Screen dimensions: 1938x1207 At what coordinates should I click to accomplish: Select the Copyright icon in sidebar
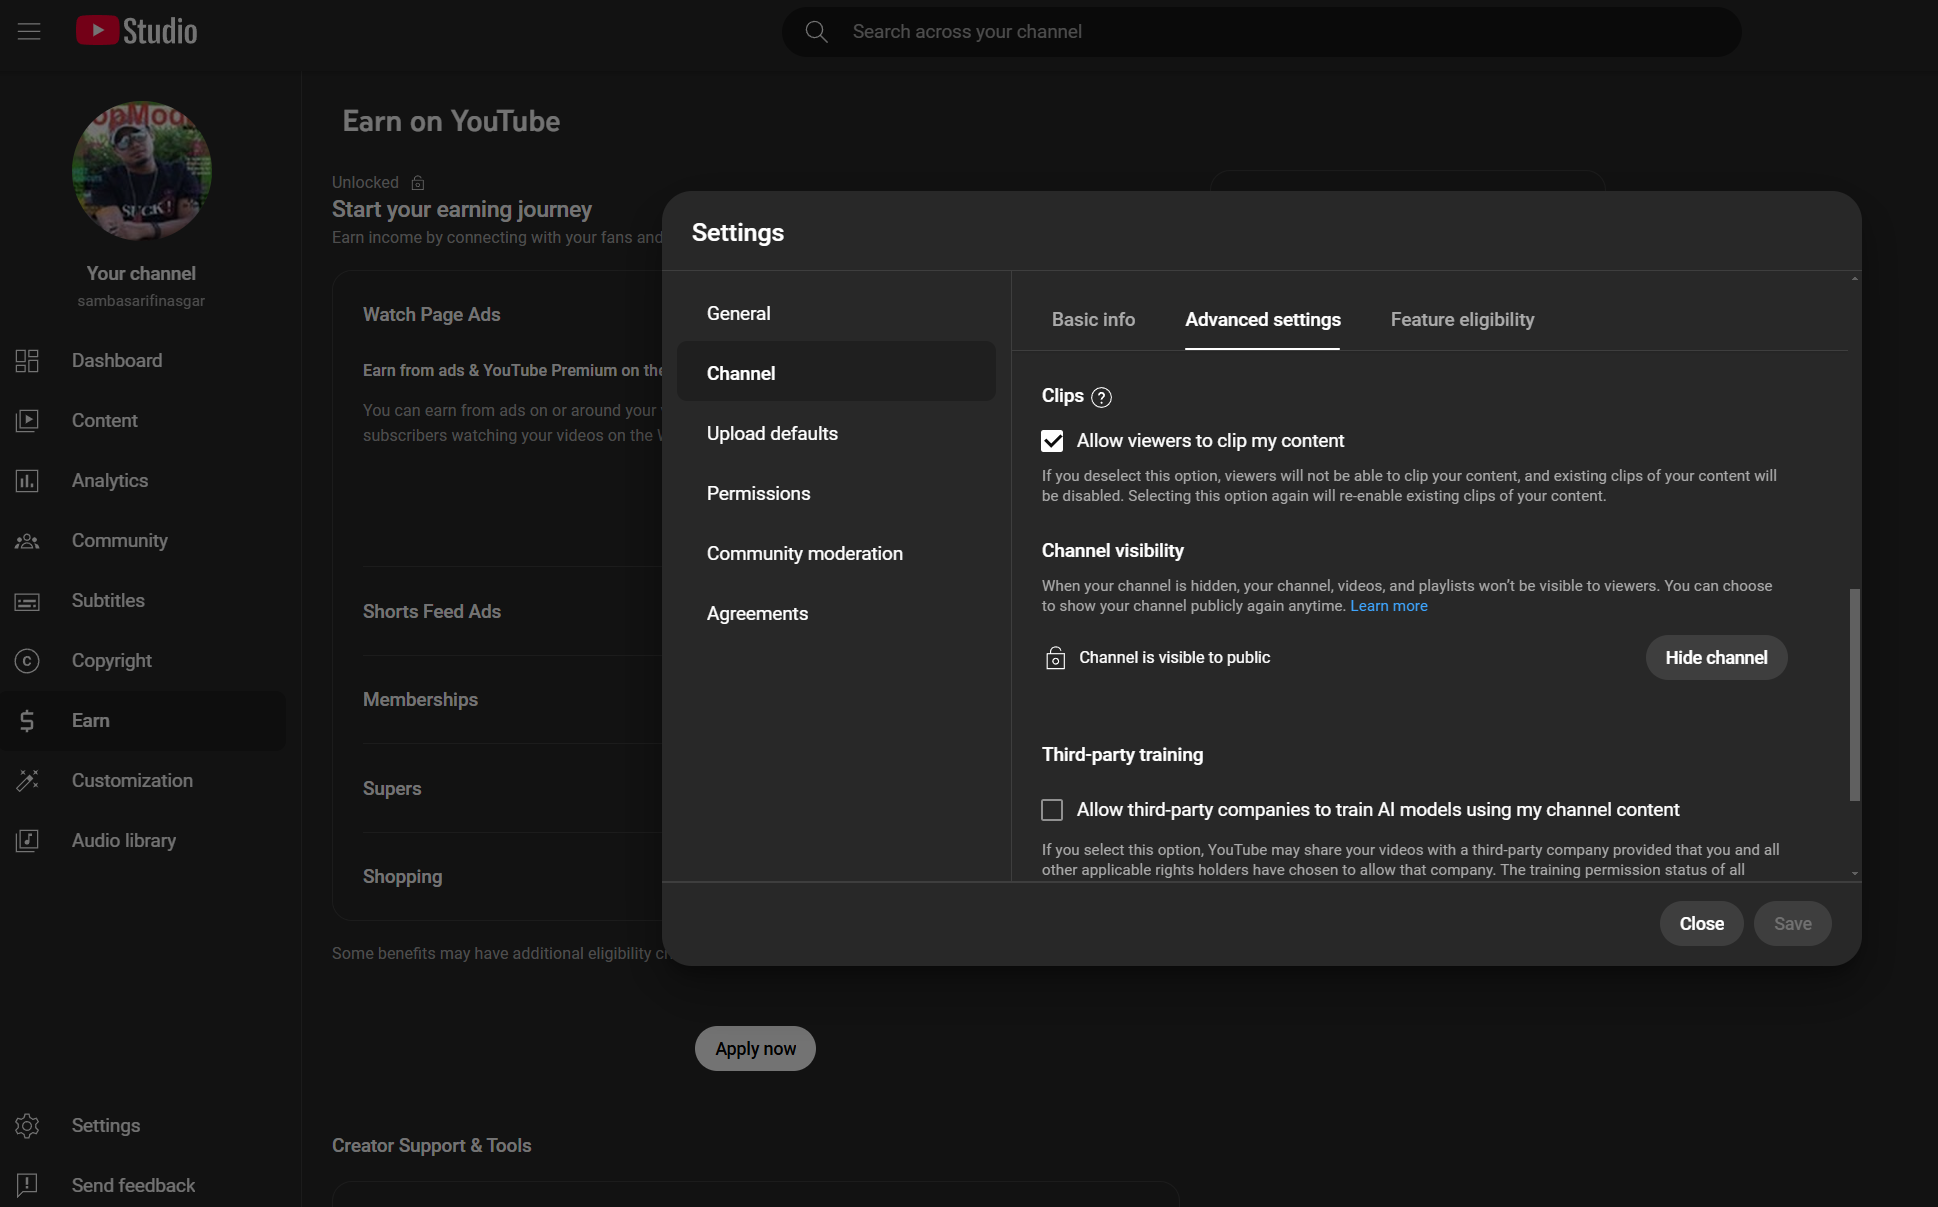(x=27, y=661)
